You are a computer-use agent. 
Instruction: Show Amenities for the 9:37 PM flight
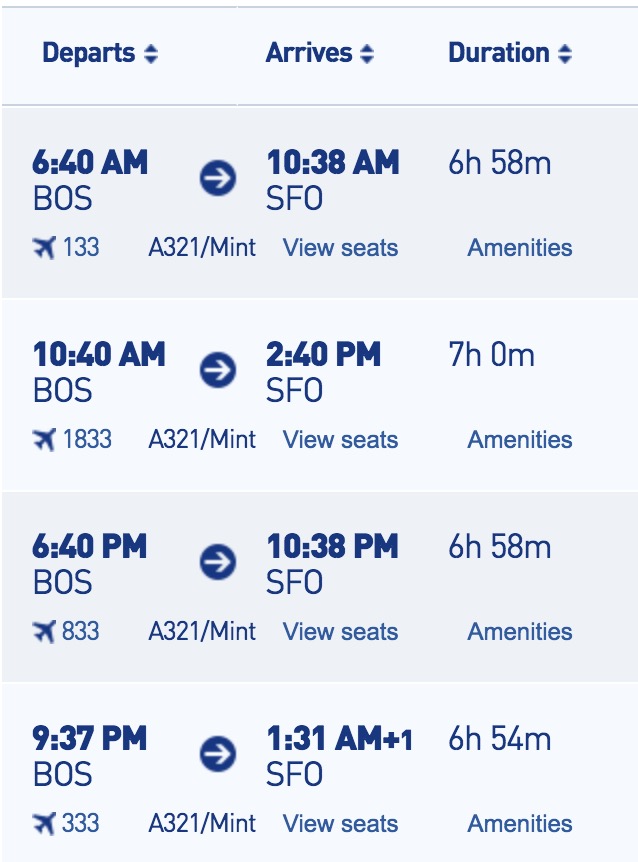click(x=520, y=823)
